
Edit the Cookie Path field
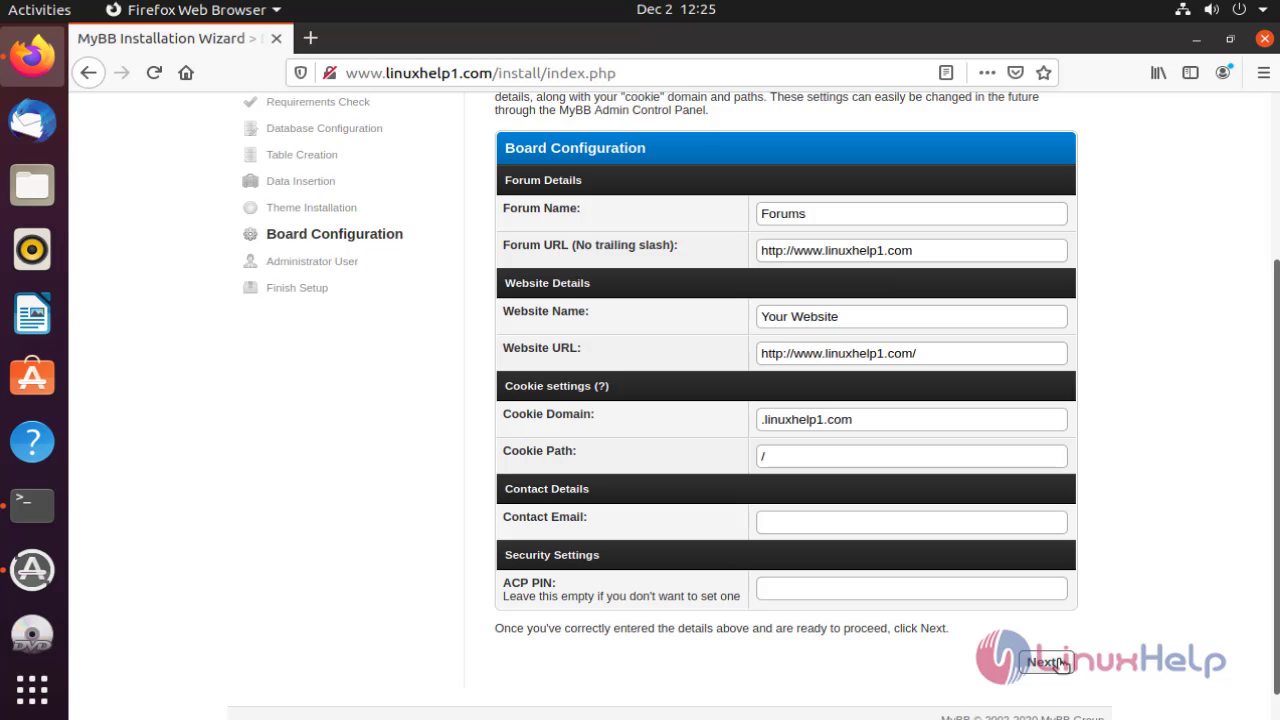(911, 457)
